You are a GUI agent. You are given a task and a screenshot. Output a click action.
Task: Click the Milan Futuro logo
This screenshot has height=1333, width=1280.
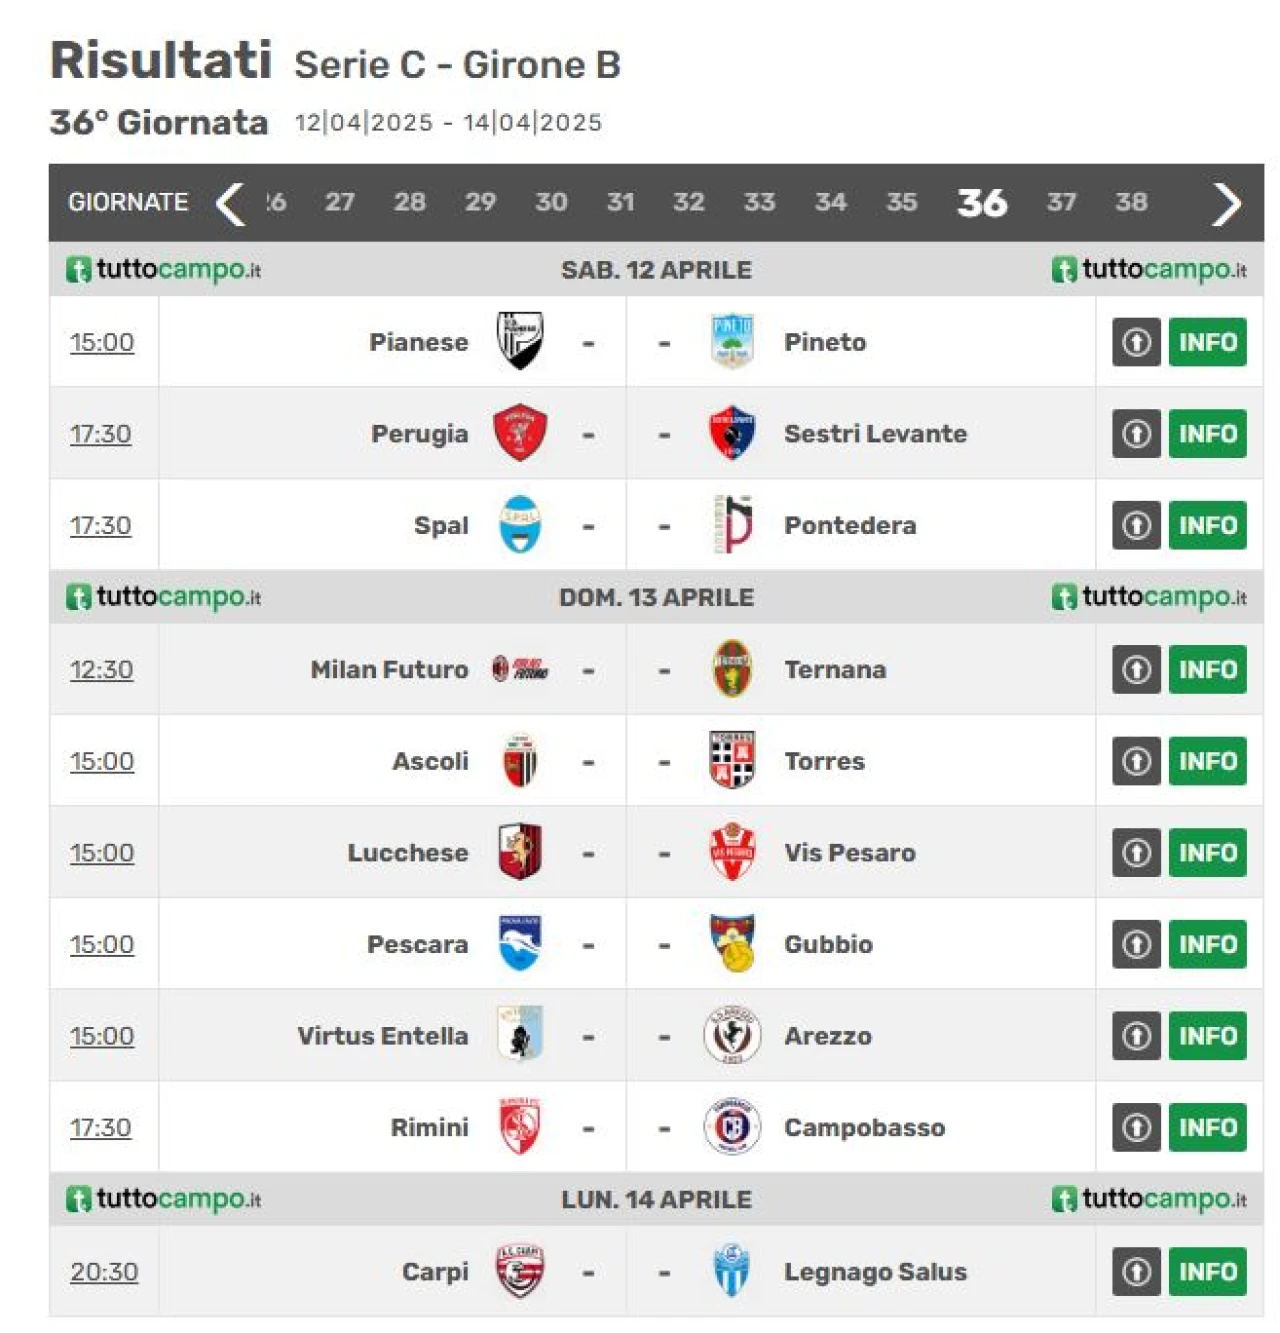click(x=520, y=669)
